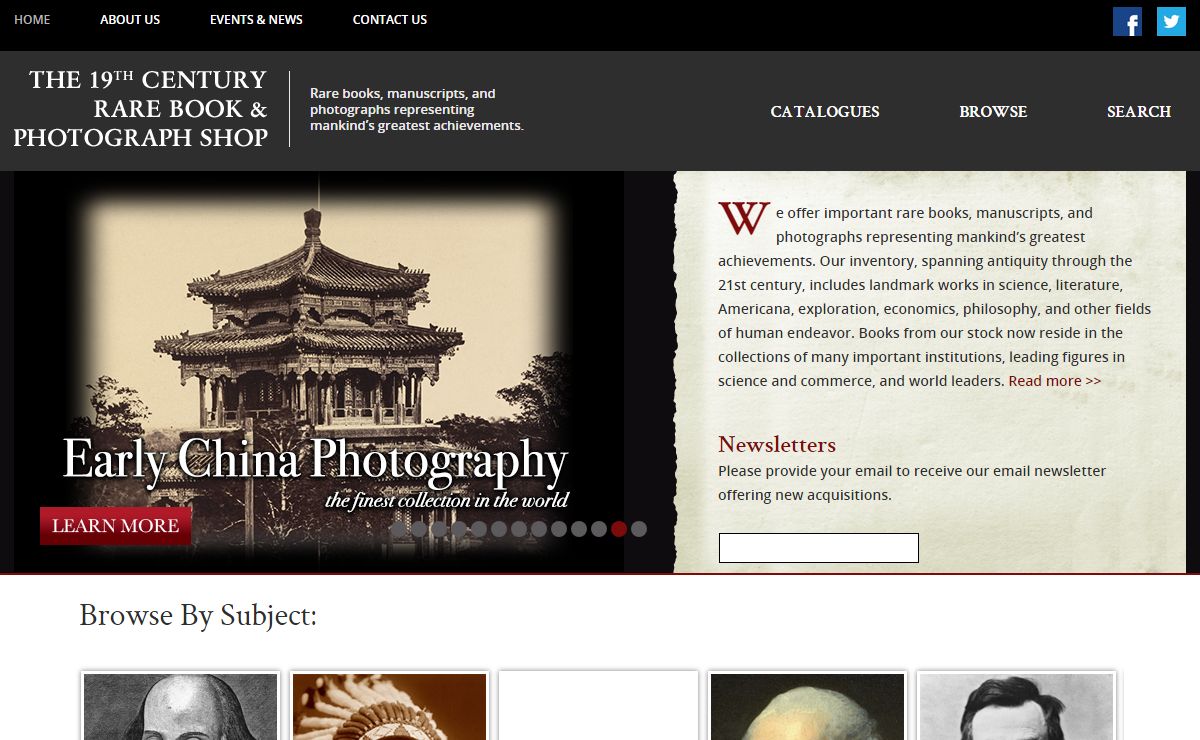Focus the newsletter email input field
This screenshot has height=740, width=1200.
[x=819, y=548]
